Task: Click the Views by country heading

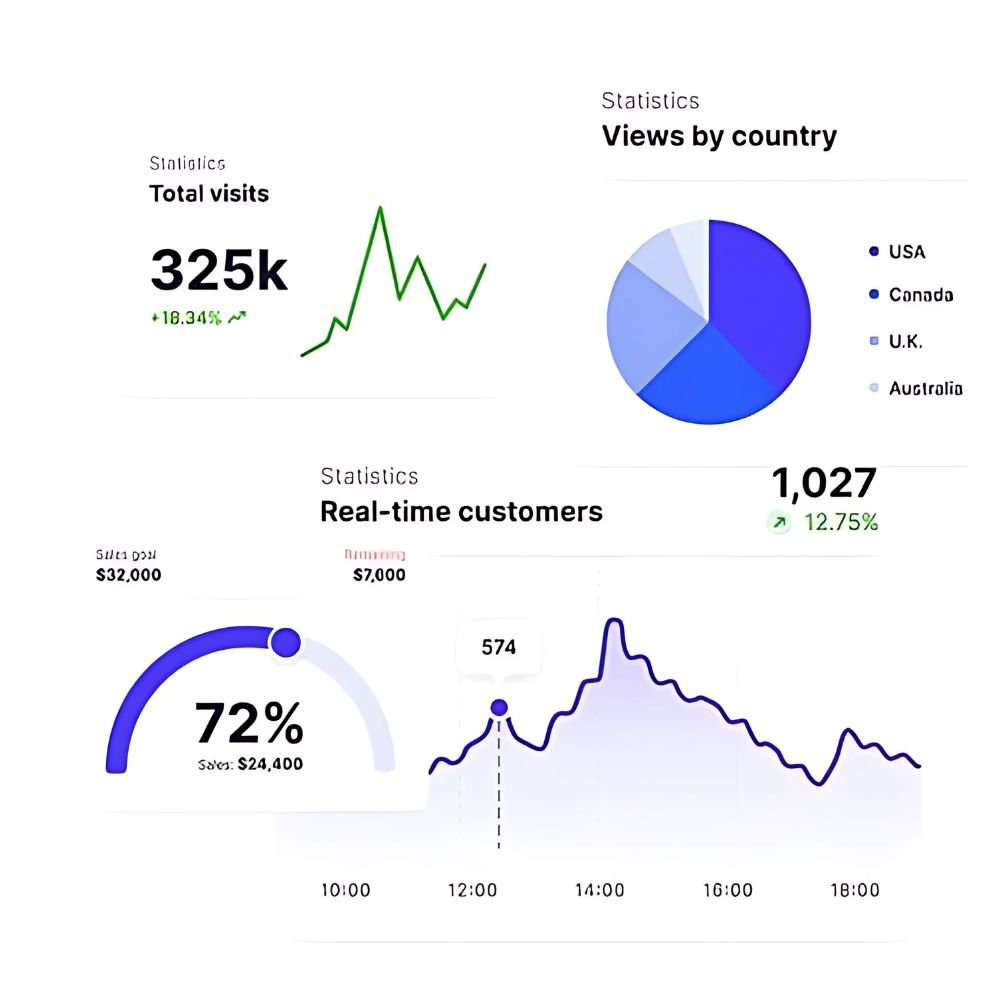Action: click(x=719, y=136)
